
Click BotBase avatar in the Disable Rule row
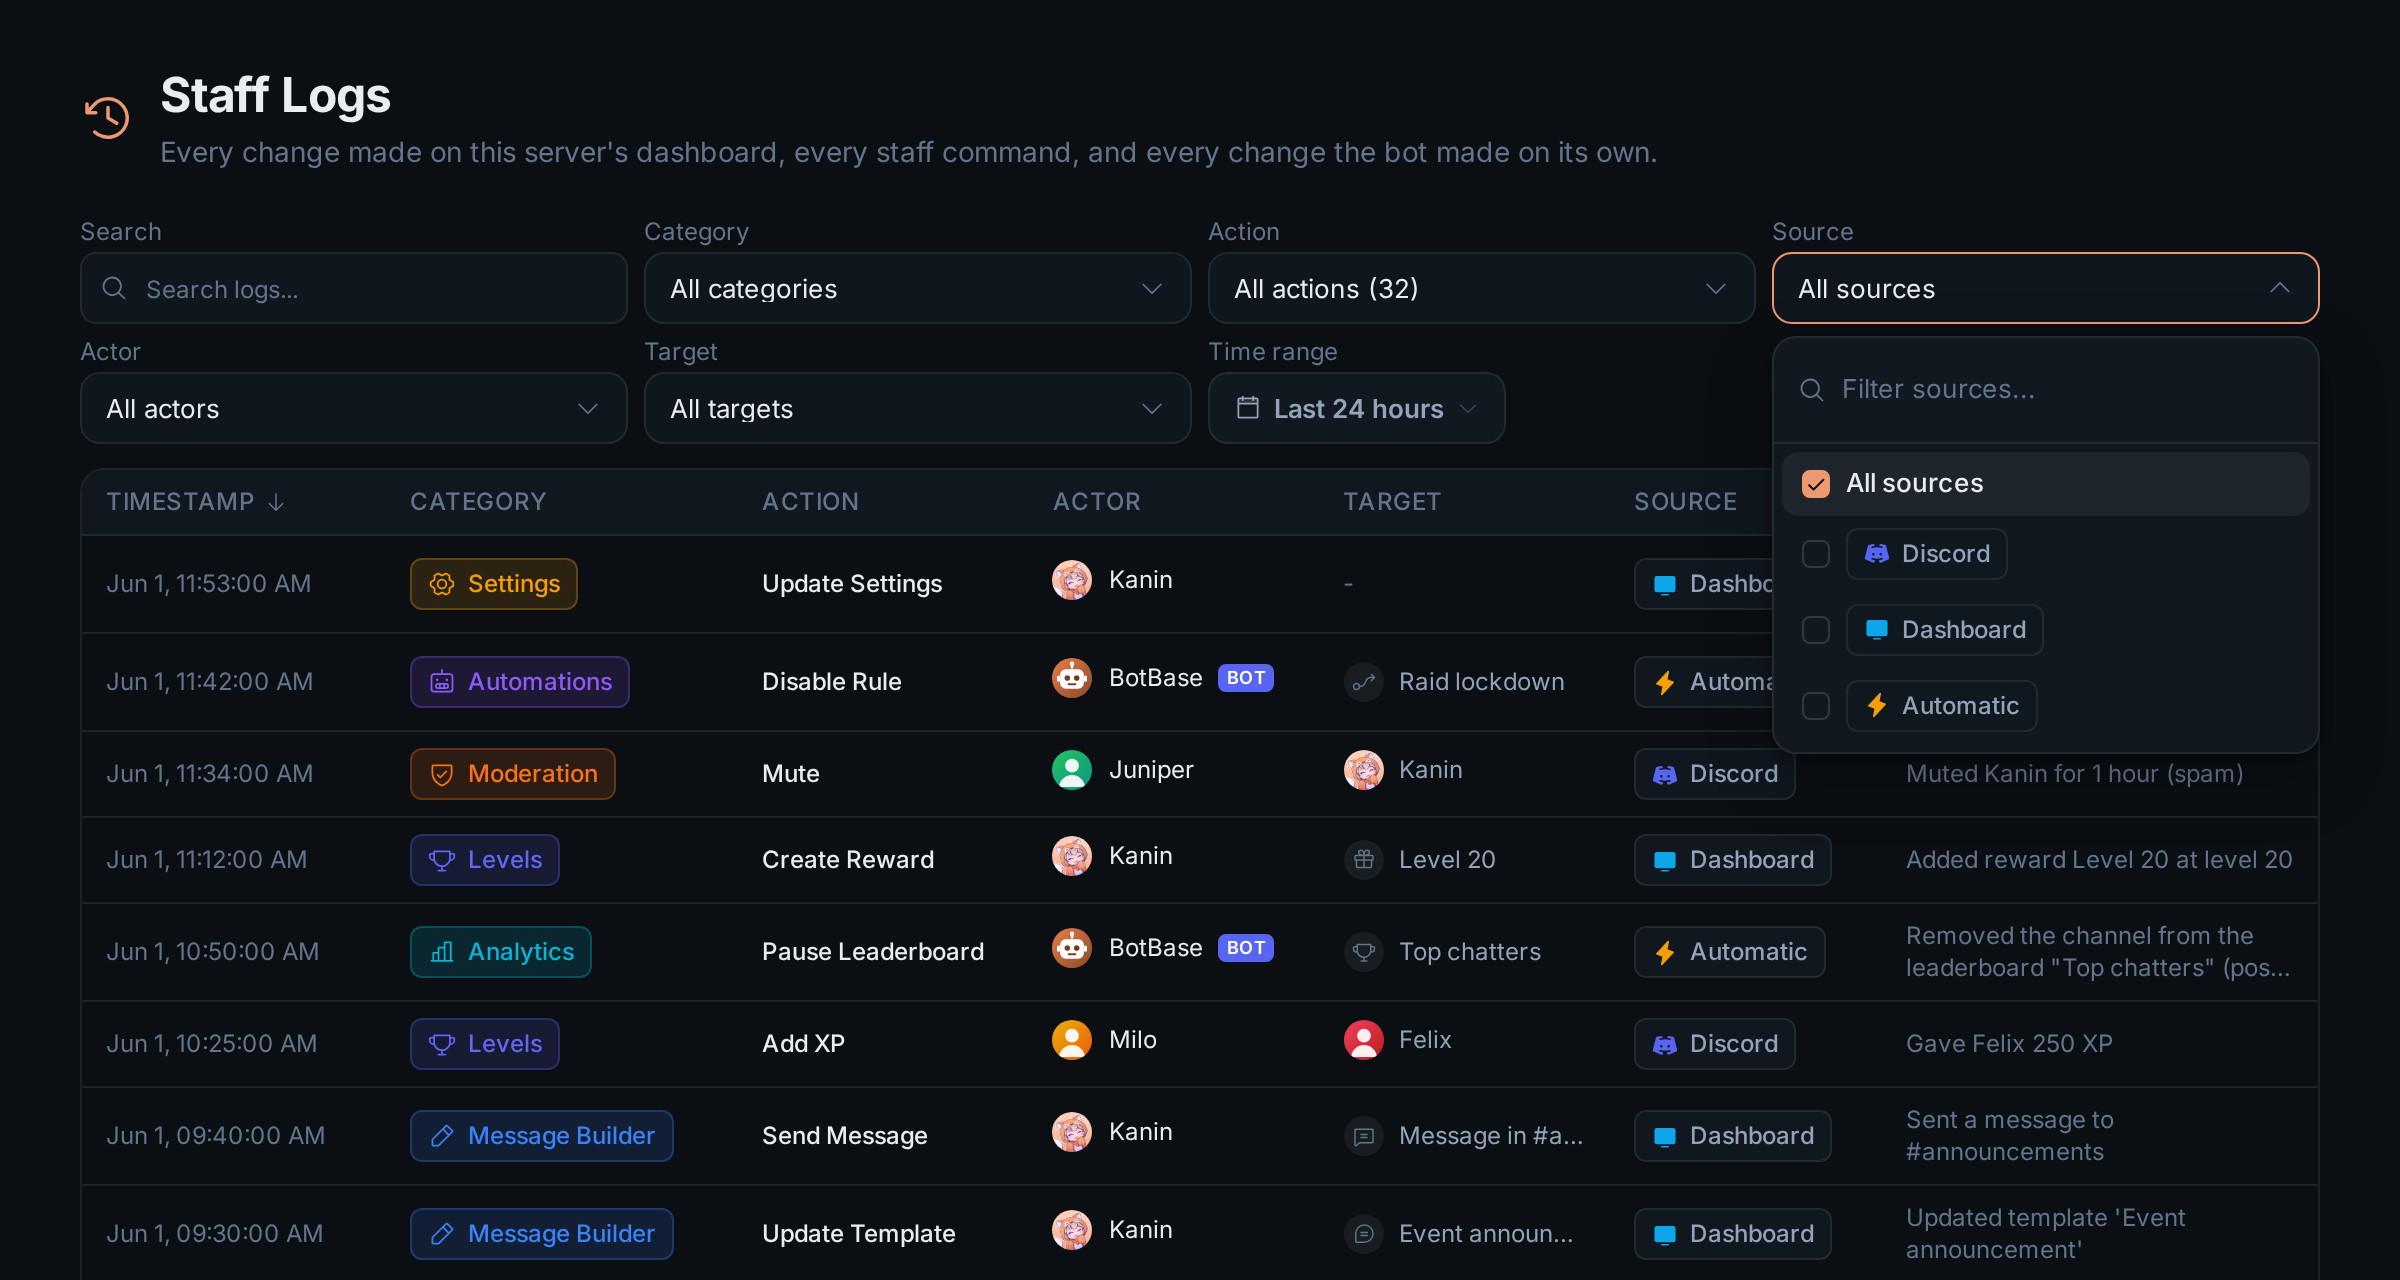1072,678
